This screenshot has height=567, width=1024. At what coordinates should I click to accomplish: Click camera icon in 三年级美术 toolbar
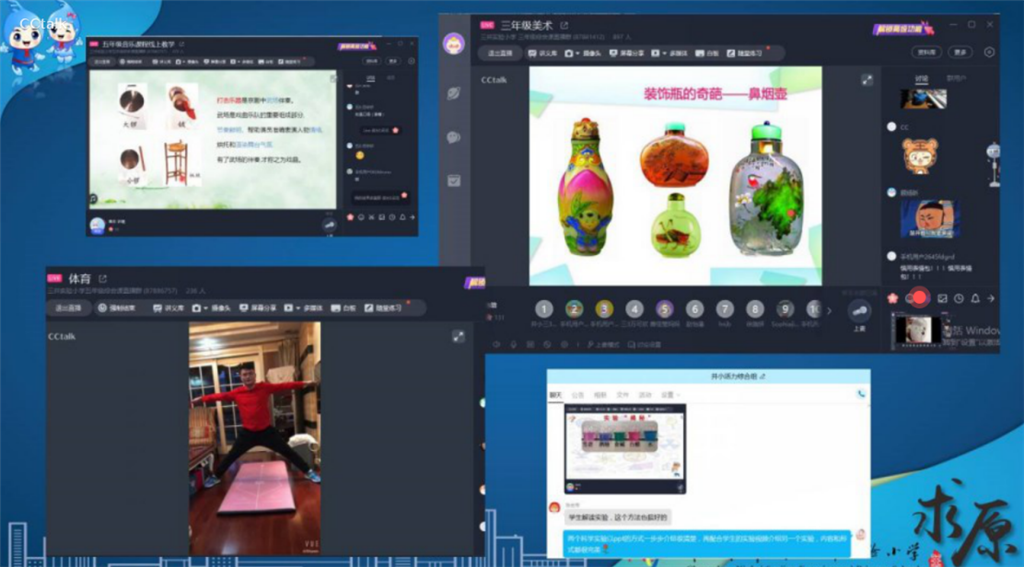(569, 53)
